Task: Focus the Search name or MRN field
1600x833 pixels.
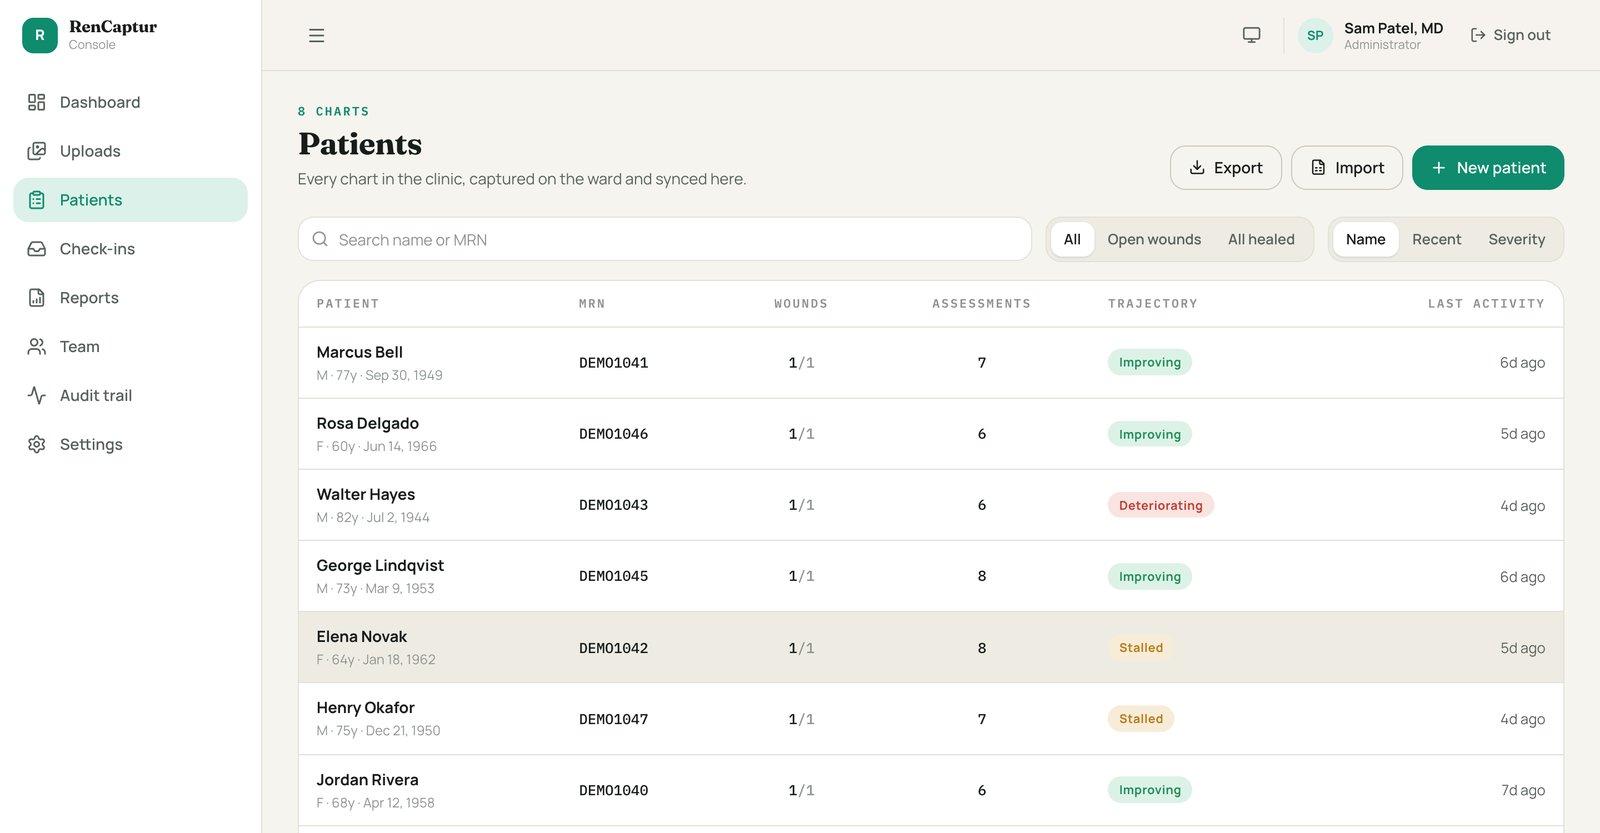Action: (665, 239)
